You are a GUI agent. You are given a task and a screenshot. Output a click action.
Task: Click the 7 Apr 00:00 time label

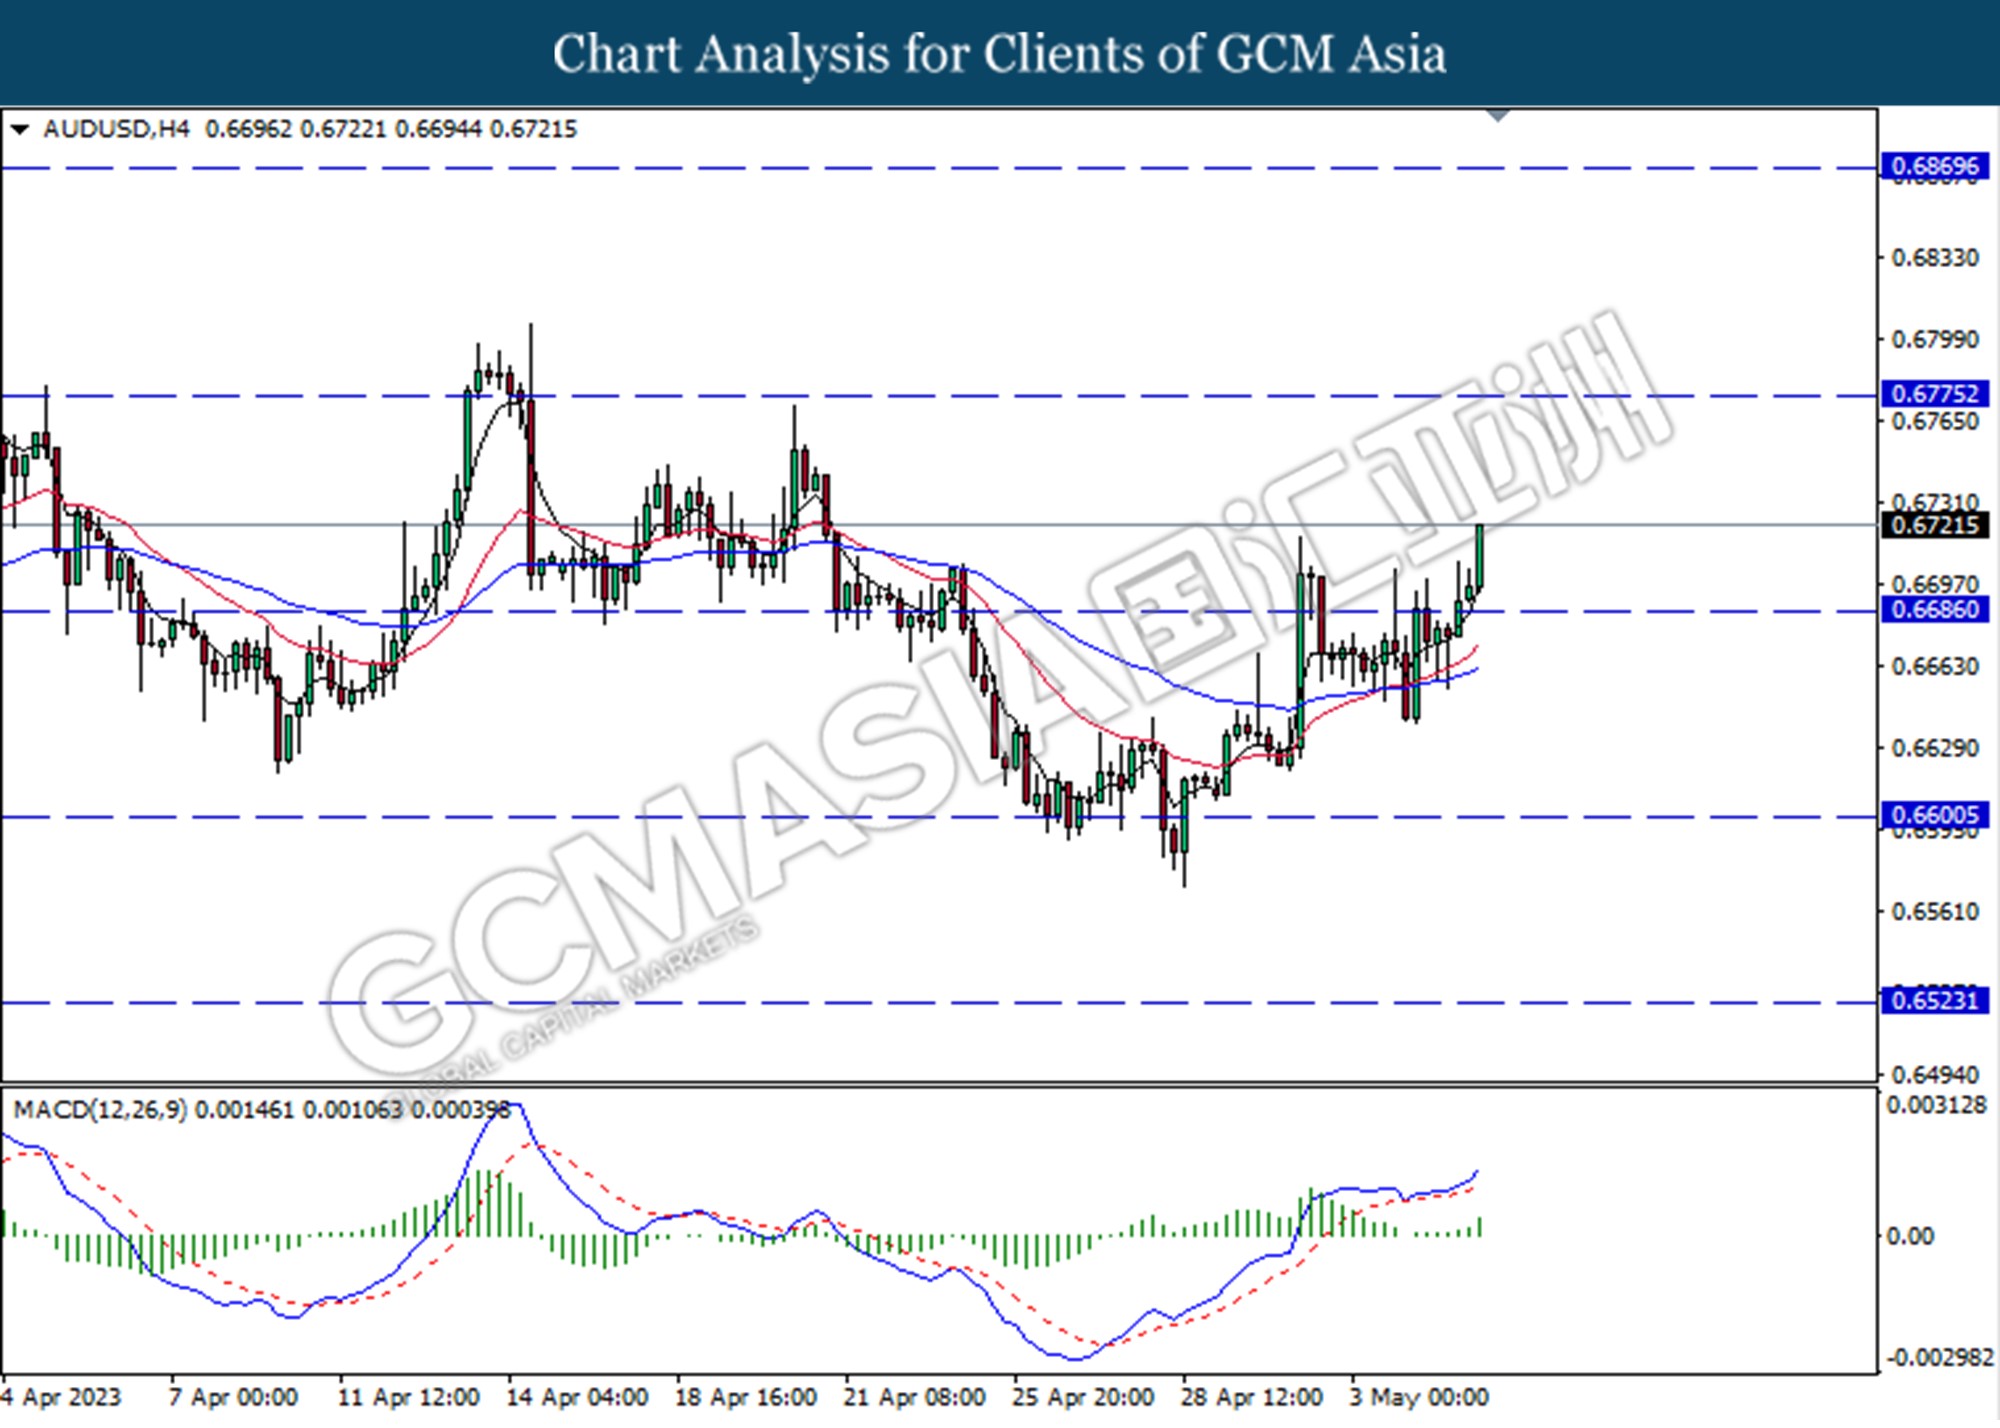(233, 1397)
